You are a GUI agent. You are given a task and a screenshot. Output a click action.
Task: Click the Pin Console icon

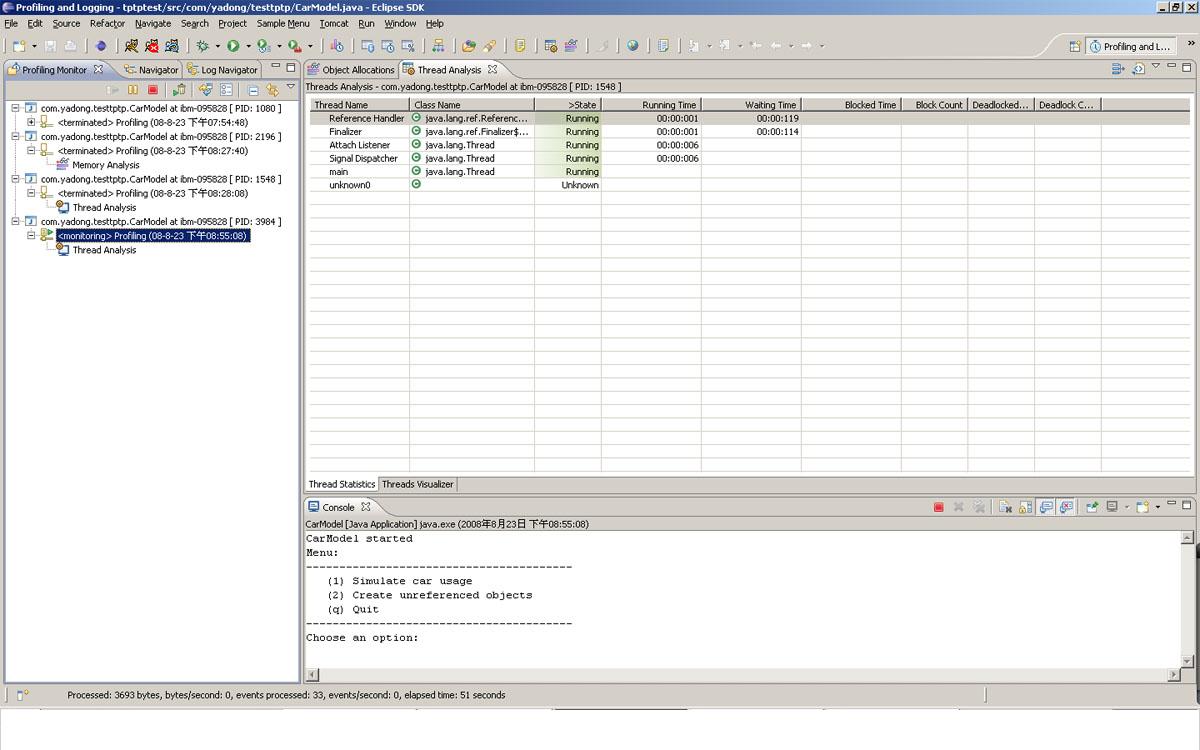pos(1092,507)
